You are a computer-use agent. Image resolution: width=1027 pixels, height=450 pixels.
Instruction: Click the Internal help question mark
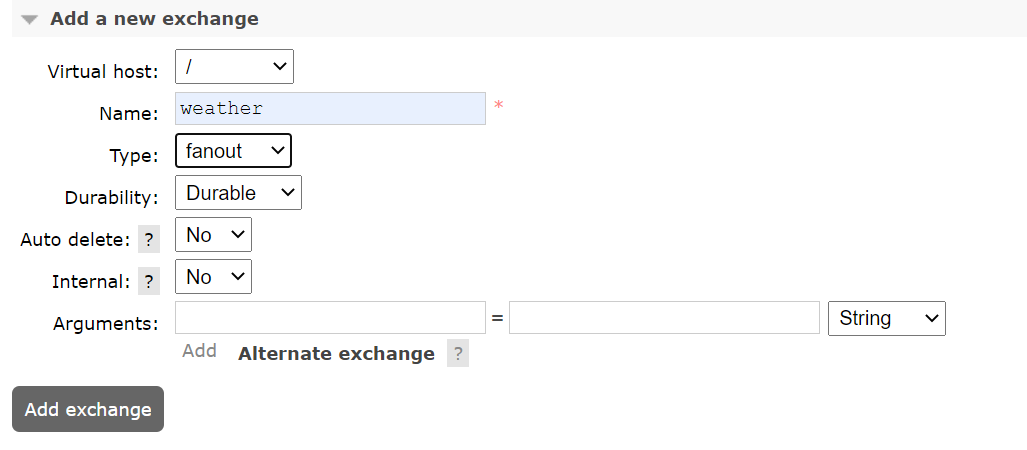coord(149,282)
